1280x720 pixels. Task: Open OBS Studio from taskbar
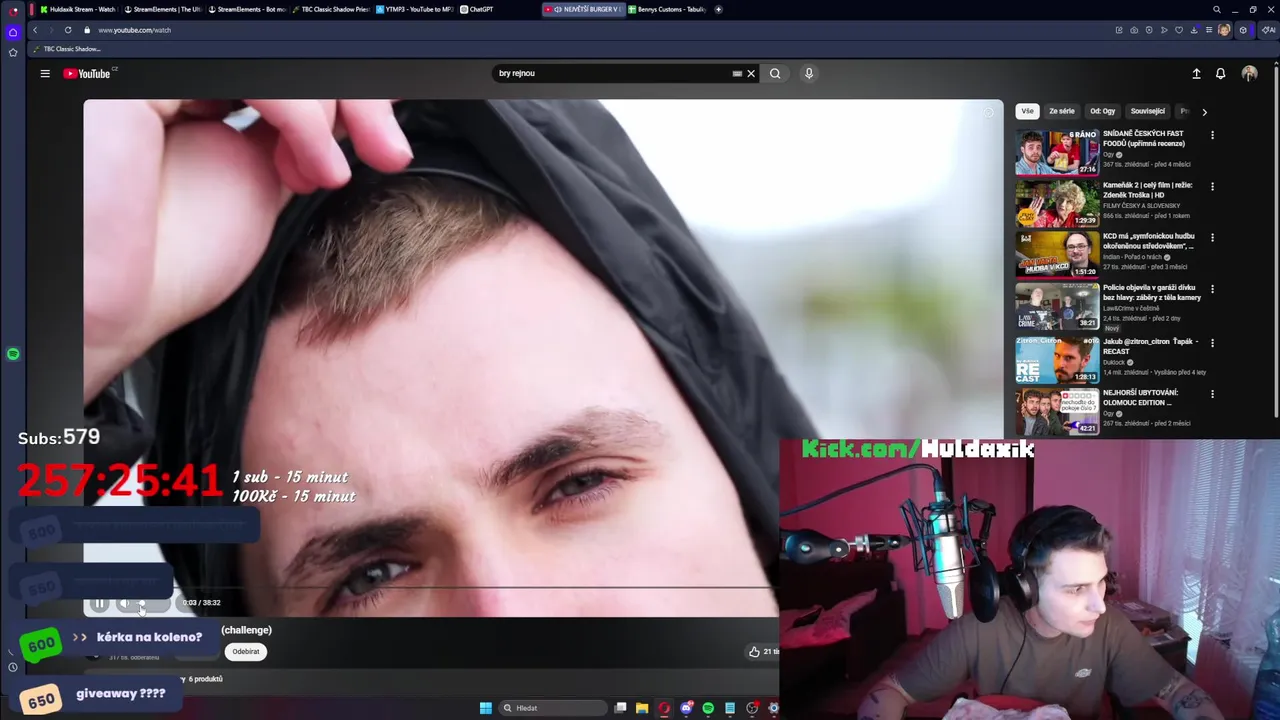click(x=752, y=708)
